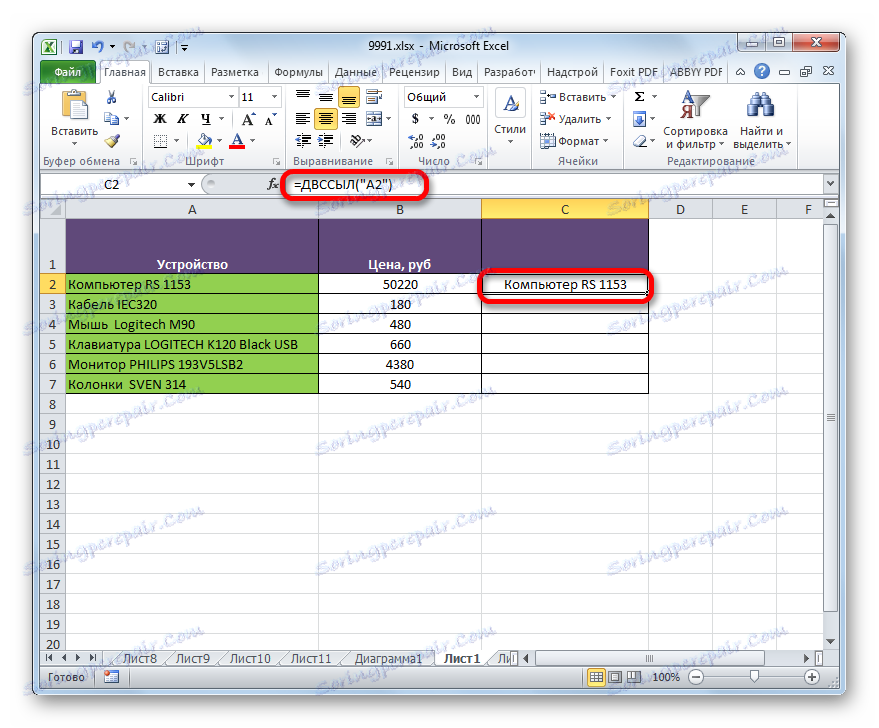Toggle bottom vertical alignment
Viewport: 879px width, 728px height.
point(349,98)
